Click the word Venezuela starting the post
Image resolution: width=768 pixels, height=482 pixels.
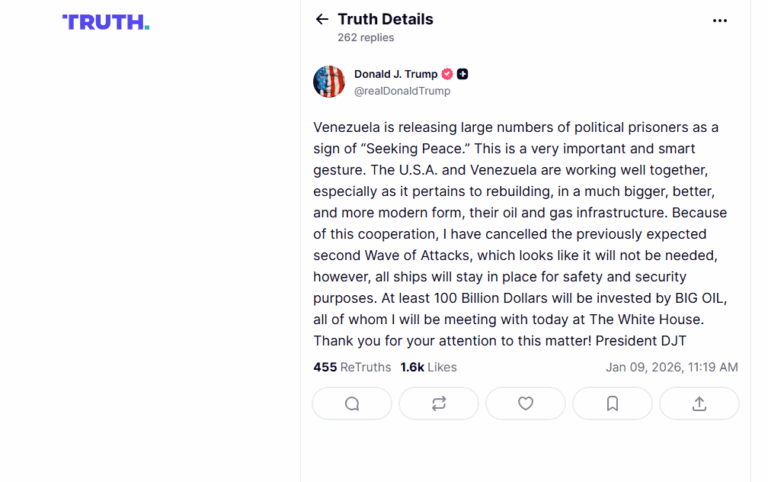tap(346, 127)
